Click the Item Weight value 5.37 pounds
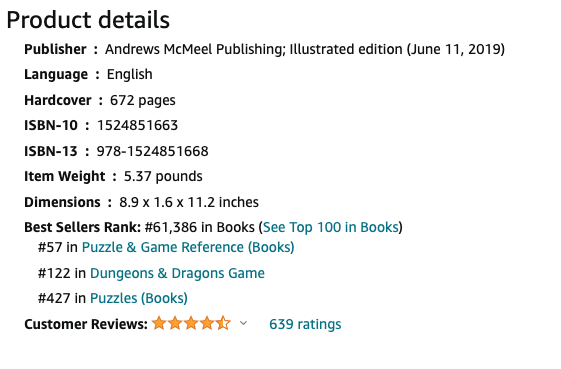This screenshot has height=369, width=561. (x=163, y=176)
